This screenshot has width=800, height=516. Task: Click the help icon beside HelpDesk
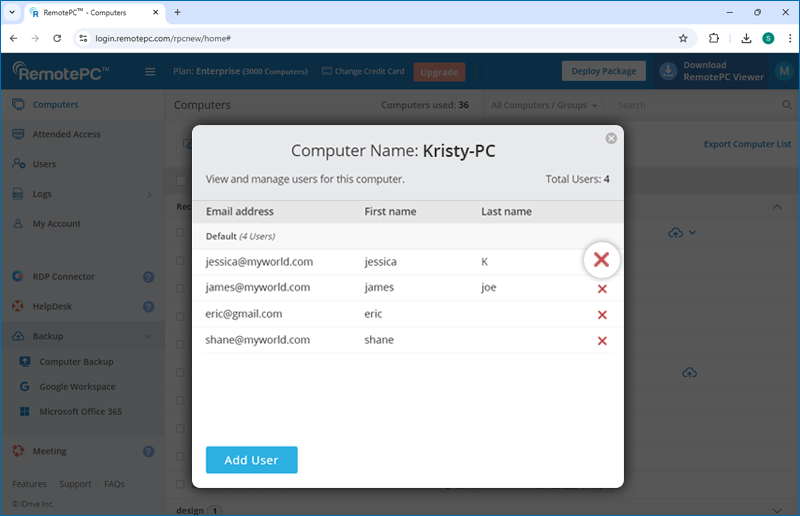[x=148, y=307]
